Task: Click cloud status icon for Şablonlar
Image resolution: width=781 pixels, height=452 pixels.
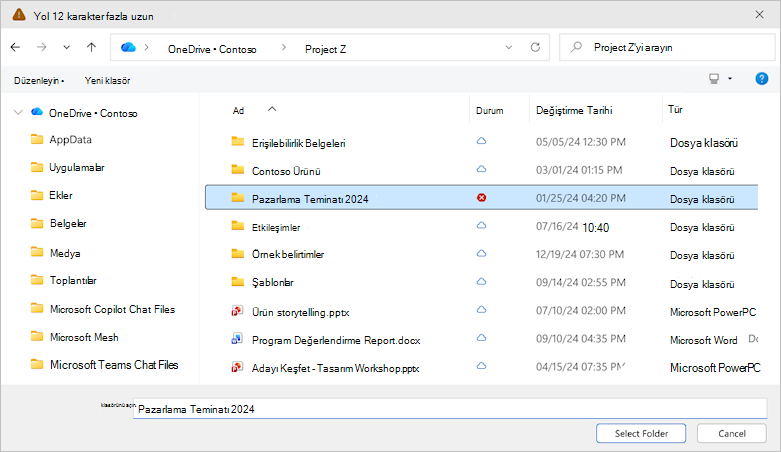Action: 481,282
